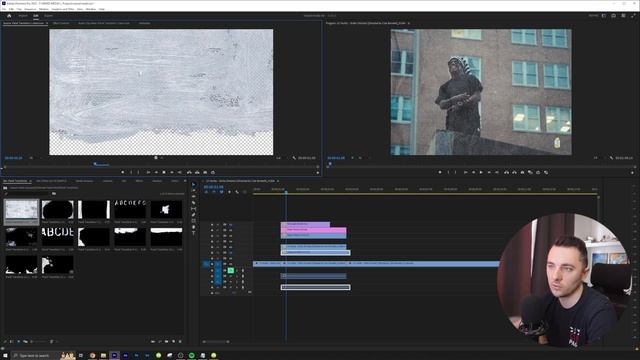Create new bin in Project panel
This screenshot has height=360, width=640.
pyautogui.click(x=167, y=341)
